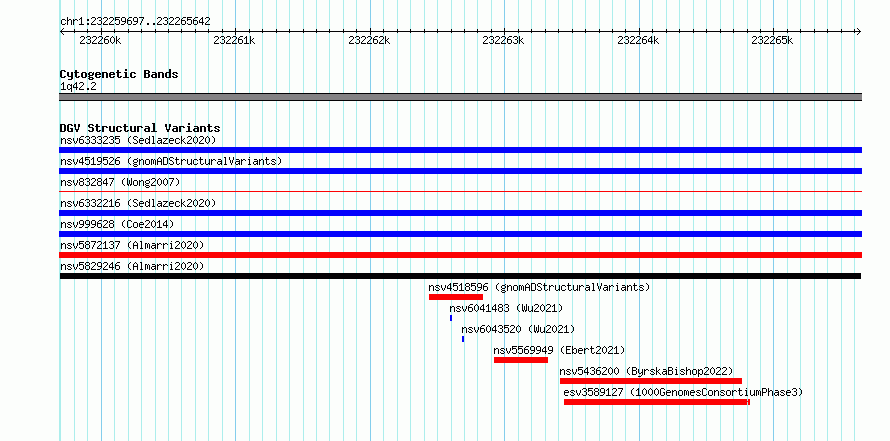Click the small blue mark under nsv6041483
Viewport: 890px width, 441px height.
point(451,318)
